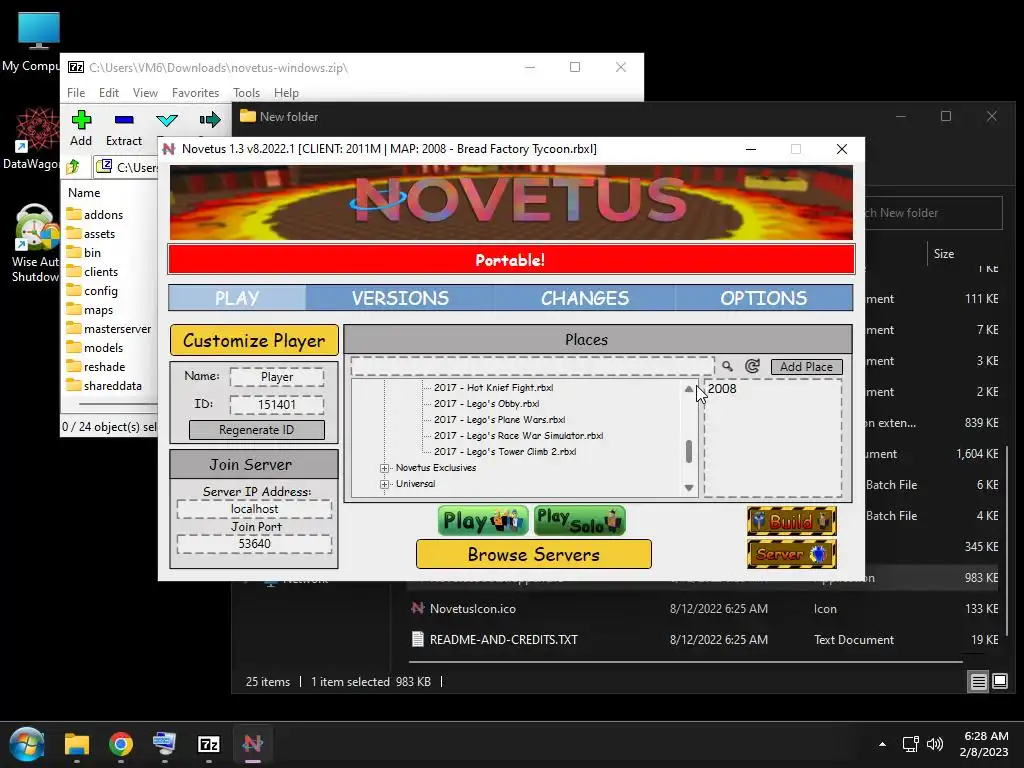This screenshot has width=1024, height=768.
Task: Open the Help menu in 7-Zip
Action: pyautogui.click(x=286, y=93)
